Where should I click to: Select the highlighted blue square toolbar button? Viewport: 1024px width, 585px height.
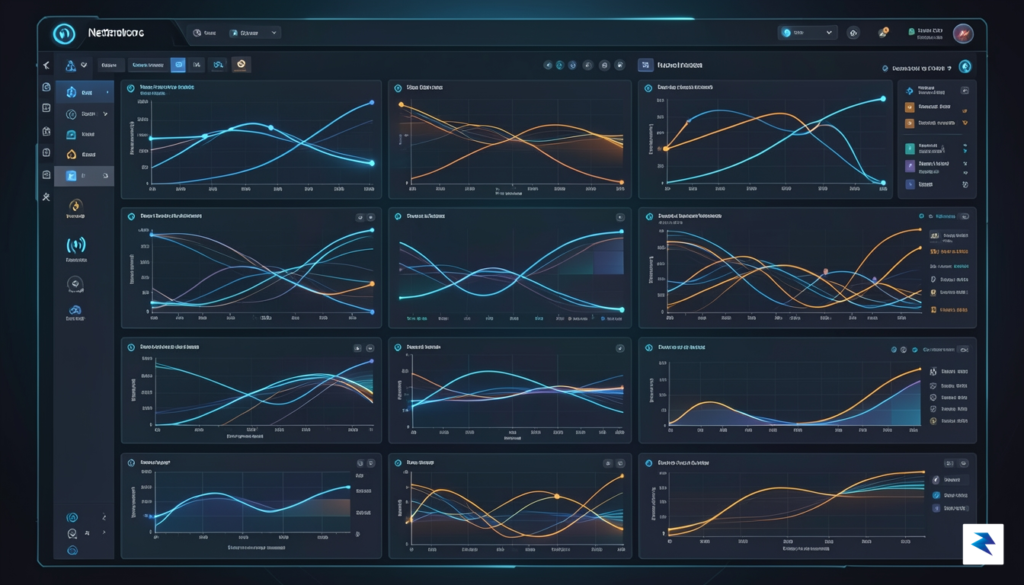click(x=178, y=65)
